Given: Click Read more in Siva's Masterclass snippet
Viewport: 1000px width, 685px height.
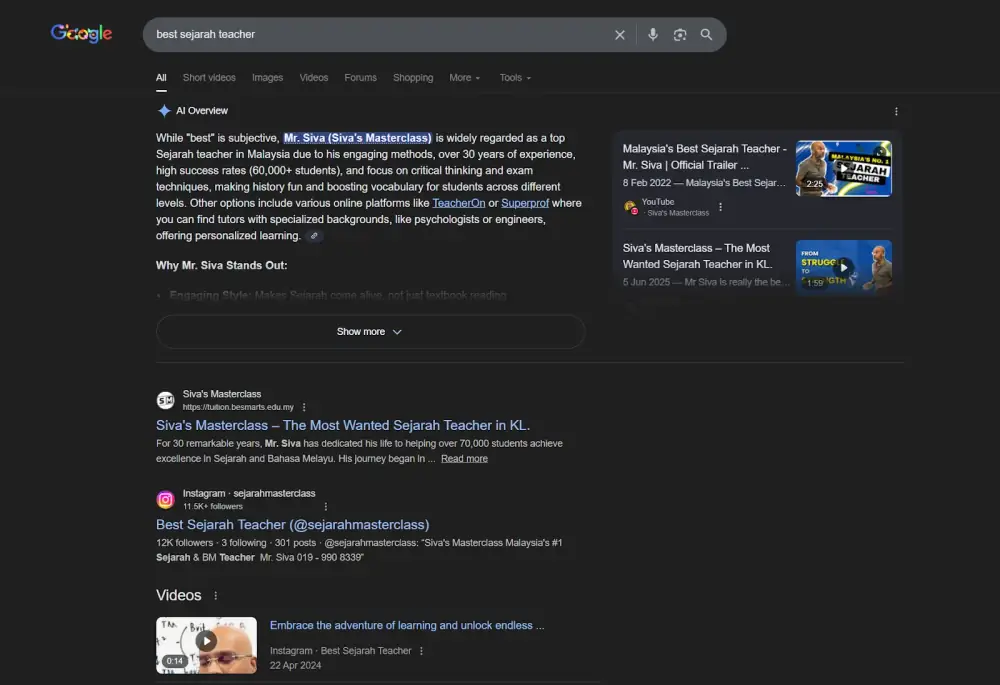Looking at the screenshot, I should tap(464, 459).
